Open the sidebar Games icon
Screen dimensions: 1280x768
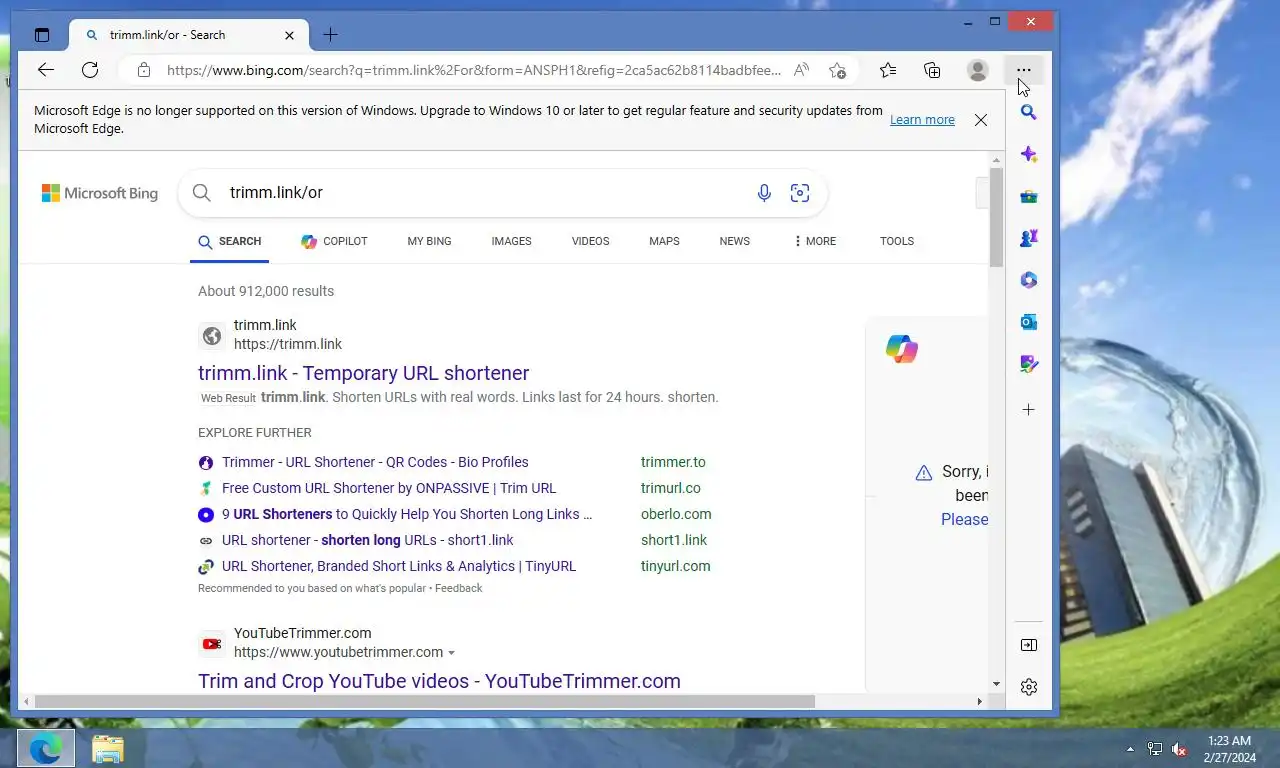point(1028,238)
